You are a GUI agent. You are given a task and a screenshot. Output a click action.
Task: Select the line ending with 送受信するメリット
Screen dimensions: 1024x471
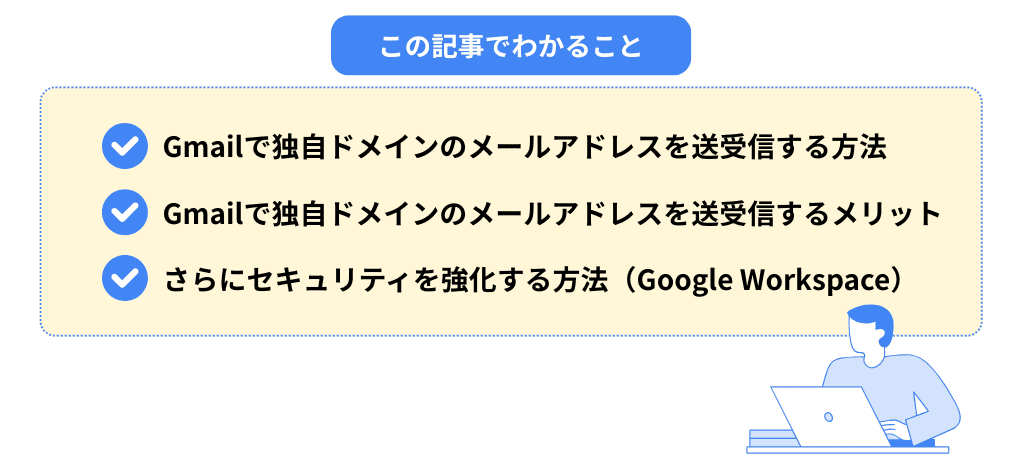[552, 213]
